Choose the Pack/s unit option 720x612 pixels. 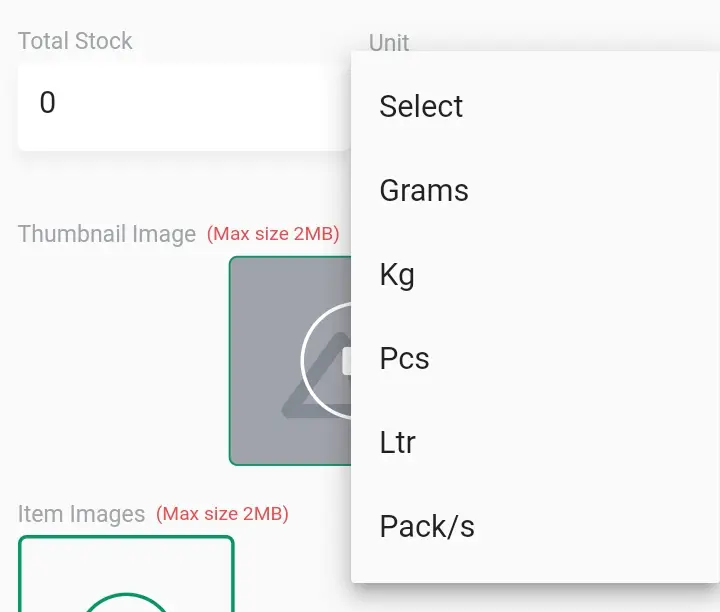point(535,526)
